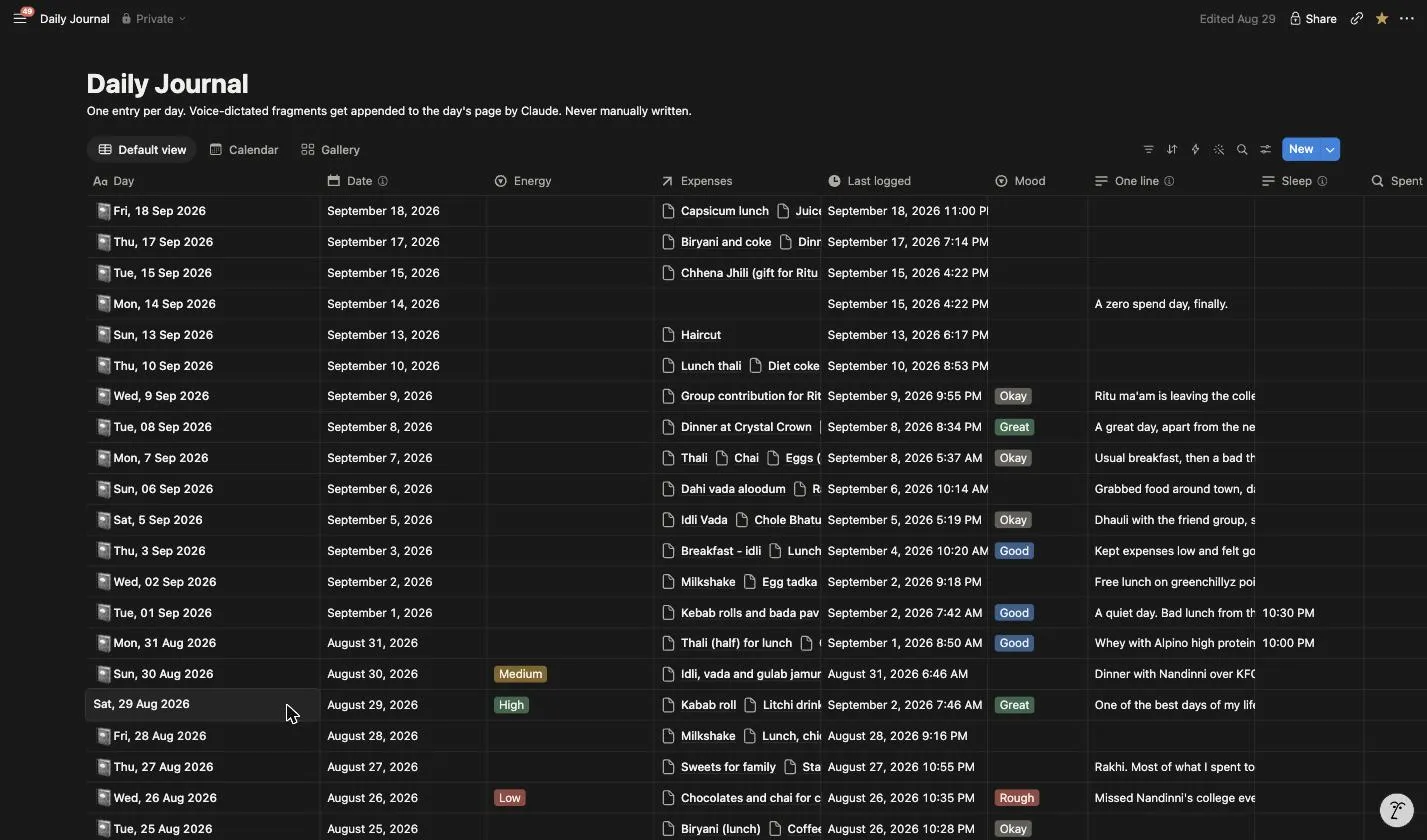Open database search magnifier icon
The image size is (1427, 840).
click(1242, 149)
